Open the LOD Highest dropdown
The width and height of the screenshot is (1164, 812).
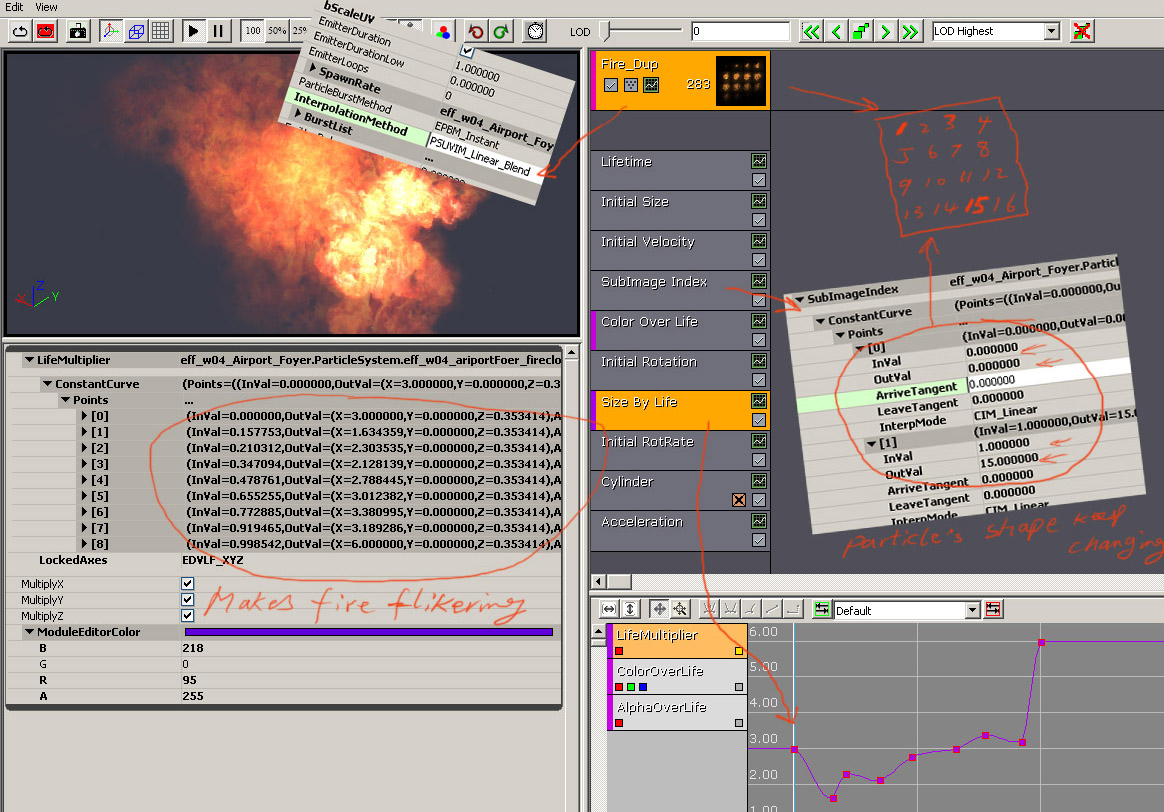click(1051, 31)
